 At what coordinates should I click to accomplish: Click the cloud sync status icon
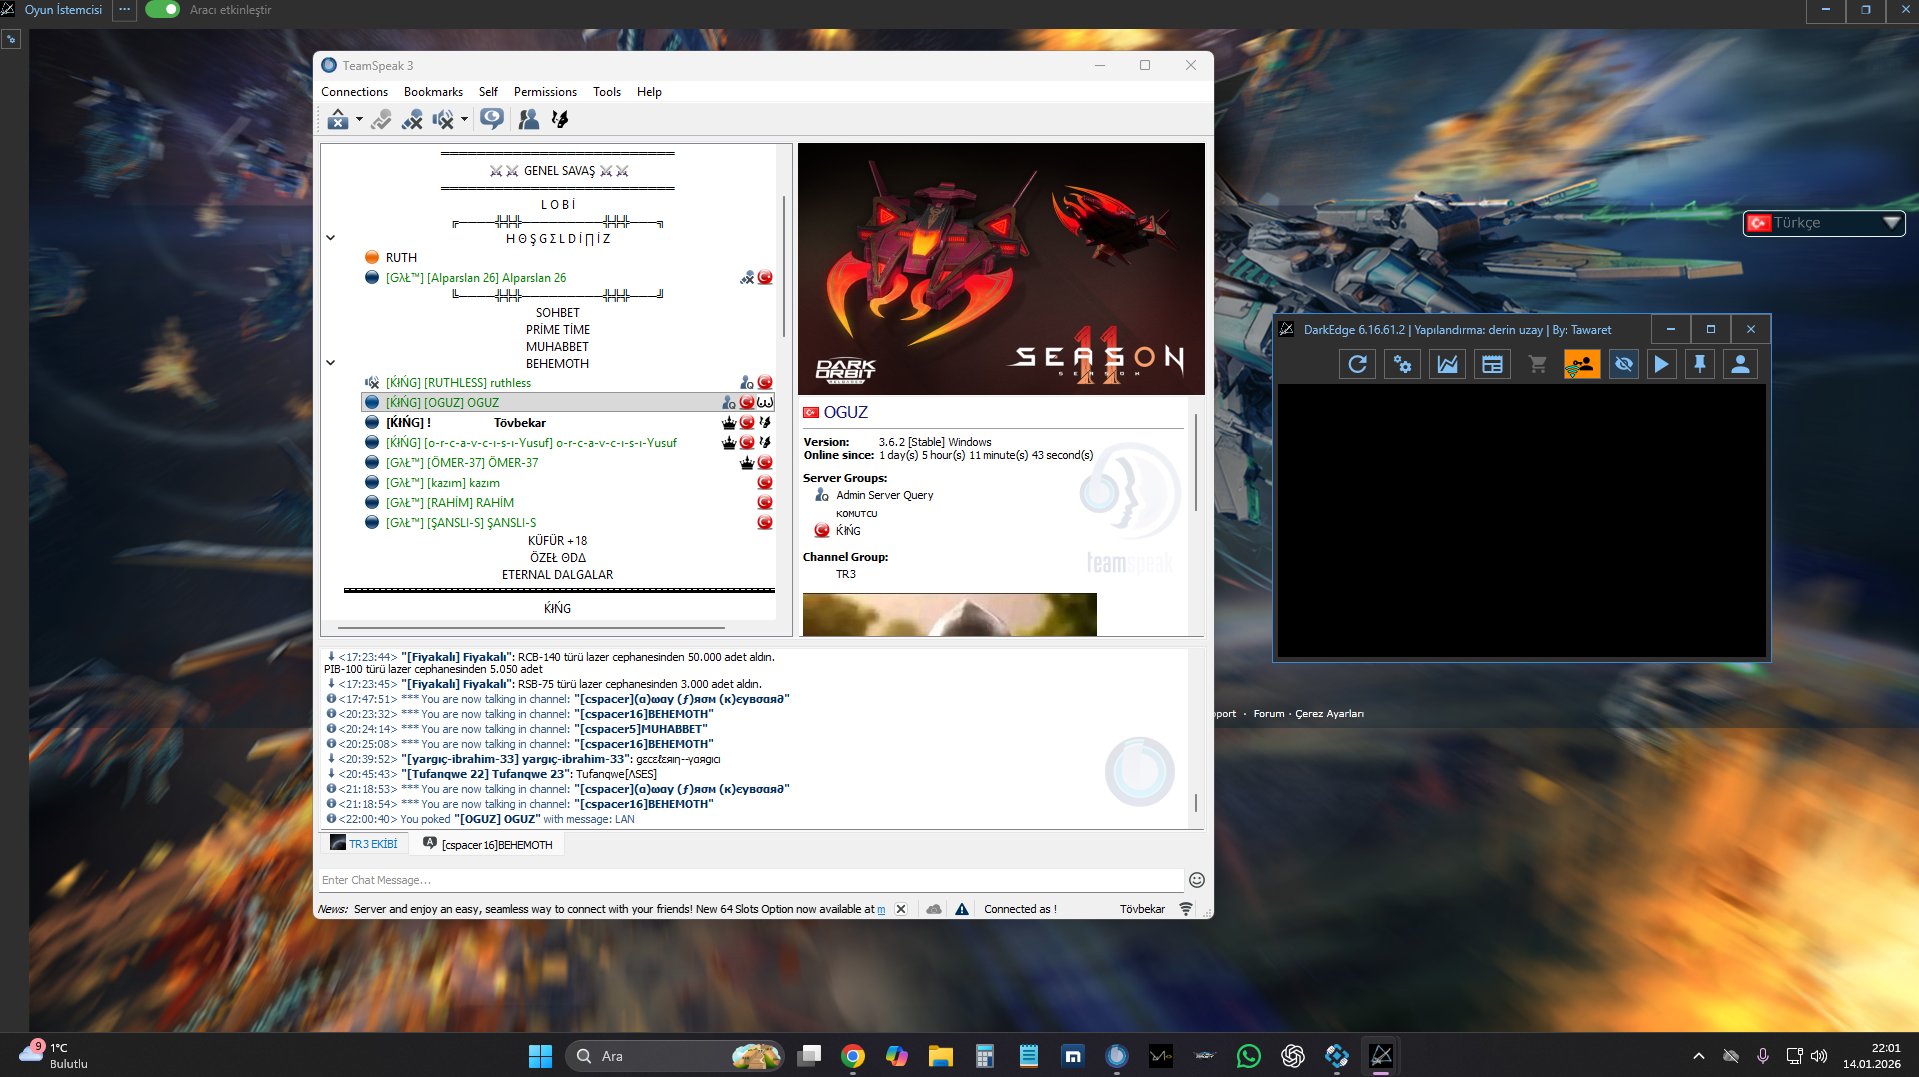point(934,910)
